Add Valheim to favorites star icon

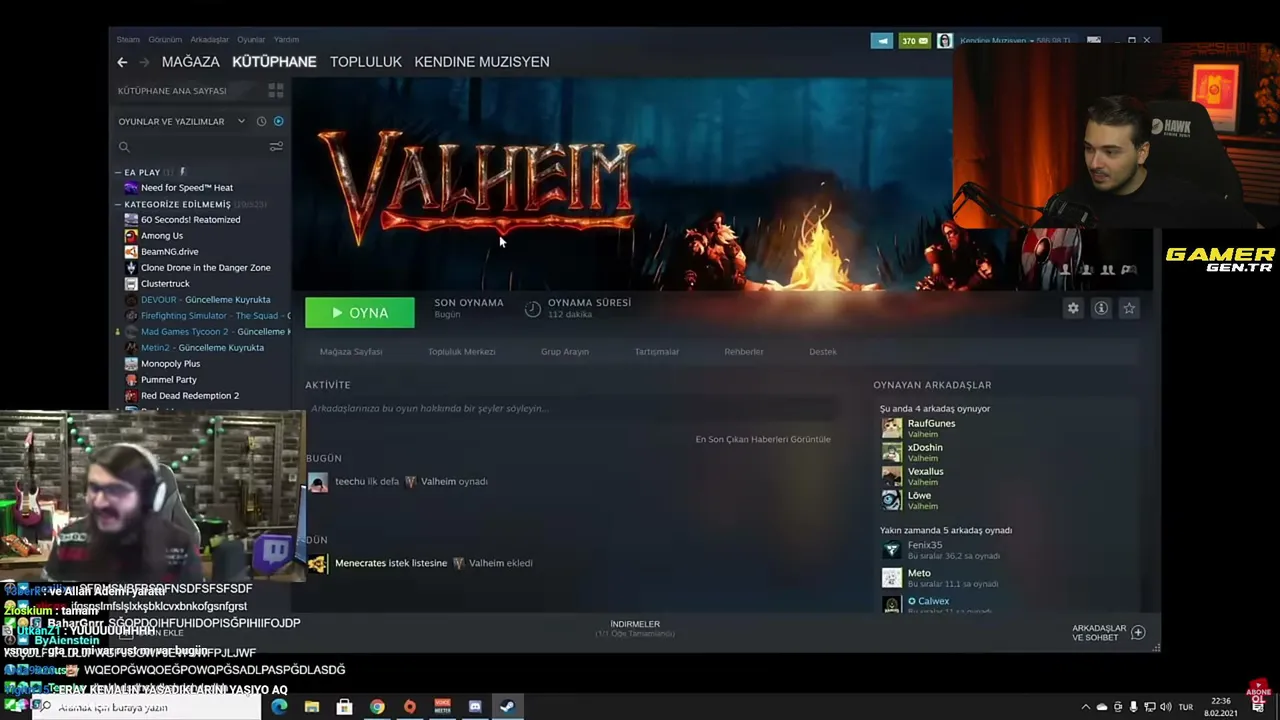point(1129,308)
